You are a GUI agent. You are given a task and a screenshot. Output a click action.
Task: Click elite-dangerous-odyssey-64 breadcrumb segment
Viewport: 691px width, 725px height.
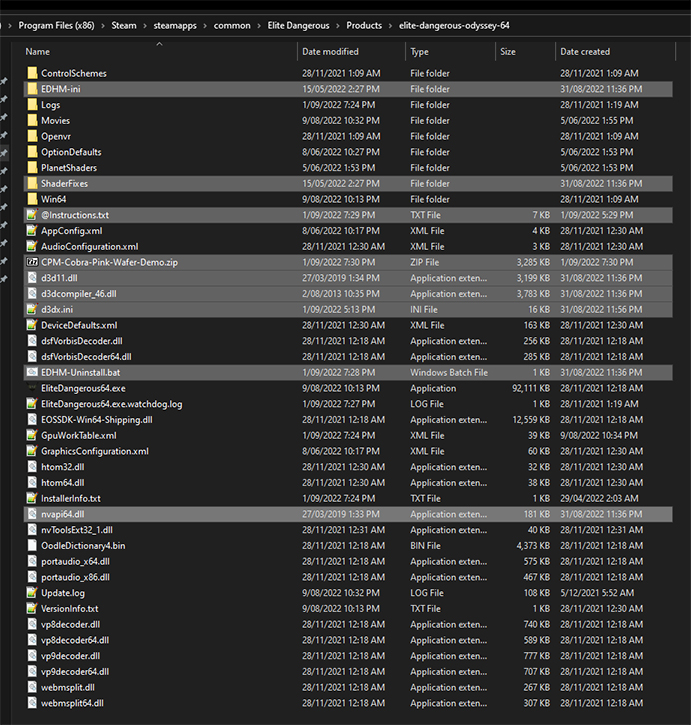[454, 25]
